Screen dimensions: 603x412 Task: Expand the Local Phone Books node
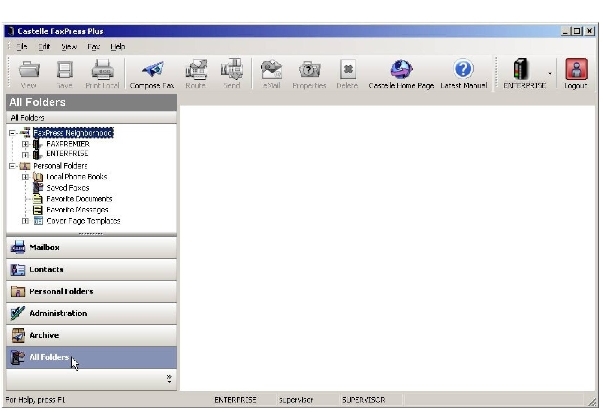click(25, 177)
